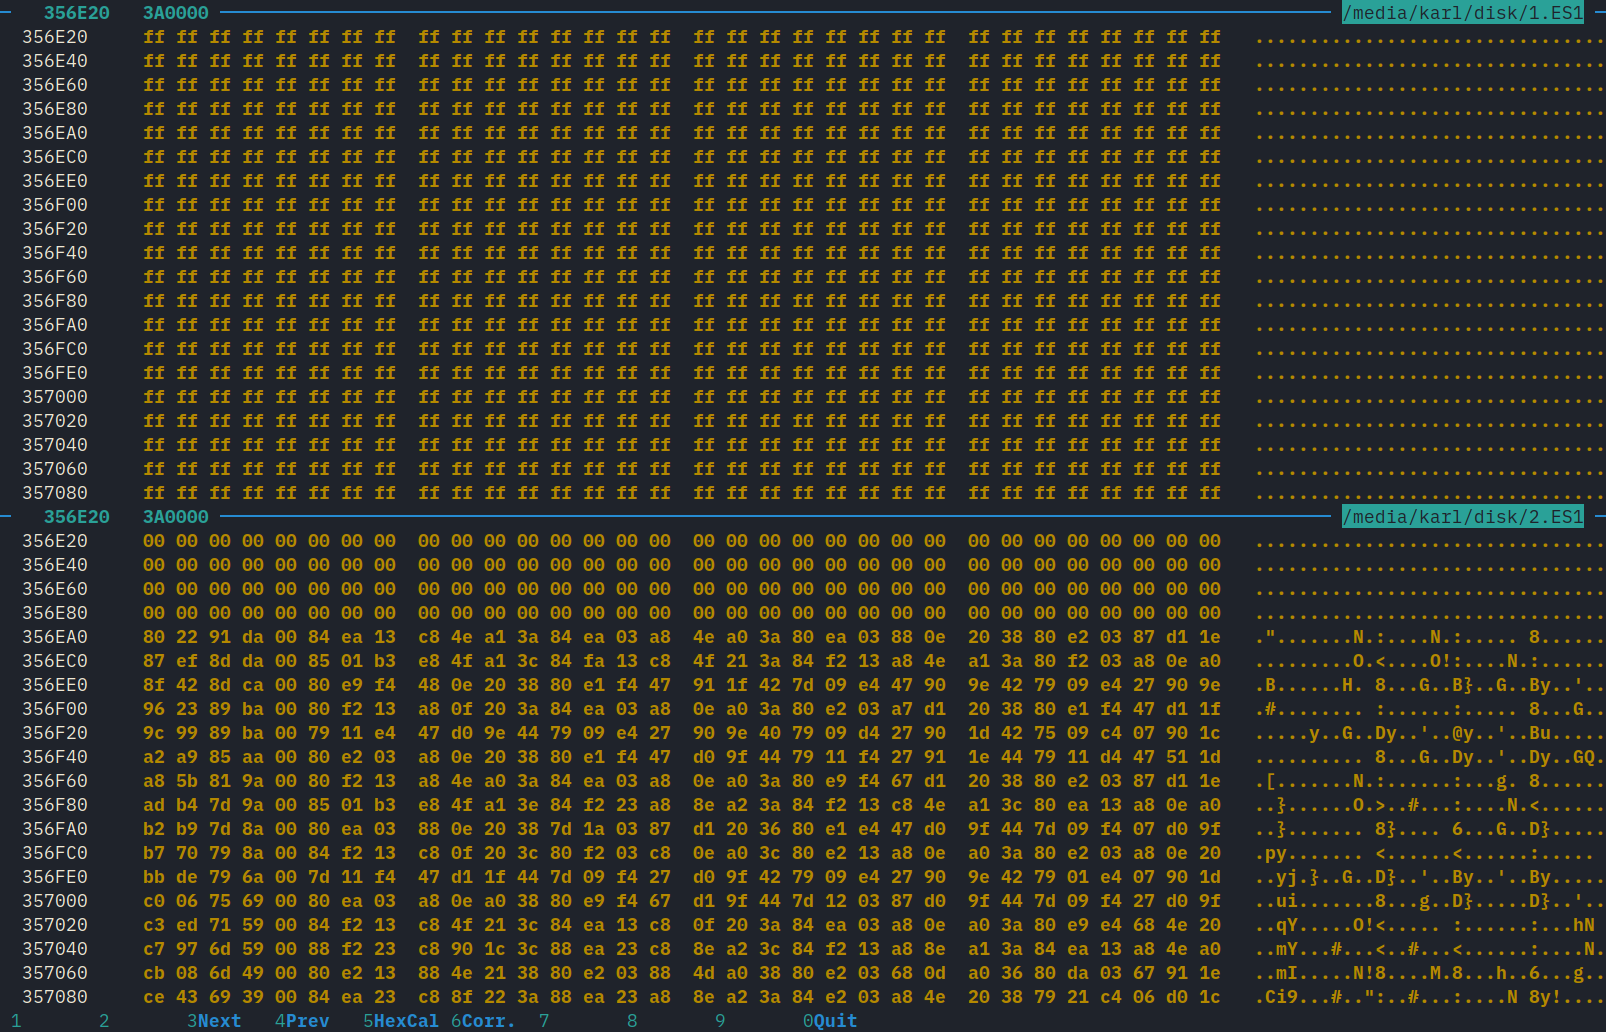
Task: Click hex bytes "8f 42 8d ca" in 2.ES1
Action: point(203,685)
